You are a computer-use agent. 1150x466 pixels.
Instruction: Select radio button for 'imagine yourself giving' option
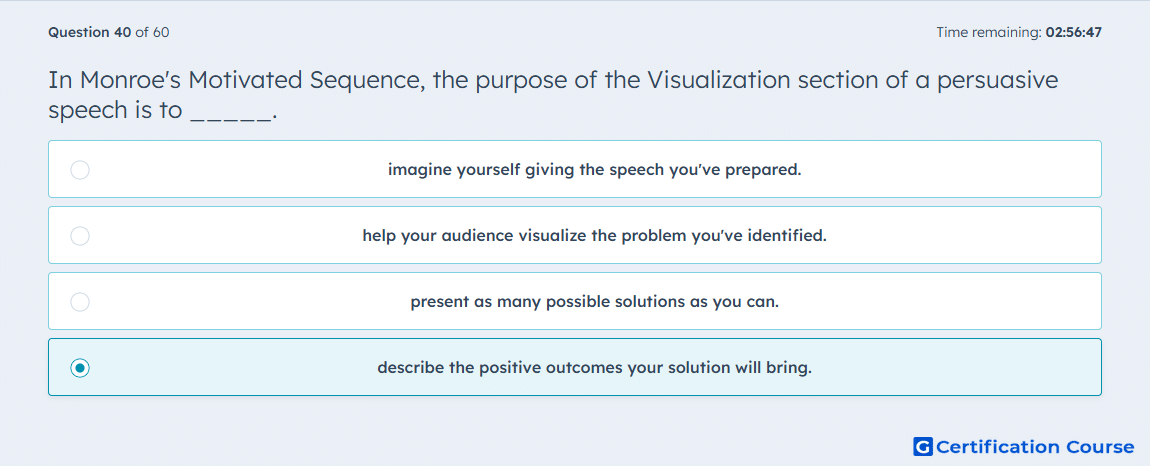click(80, 170)
